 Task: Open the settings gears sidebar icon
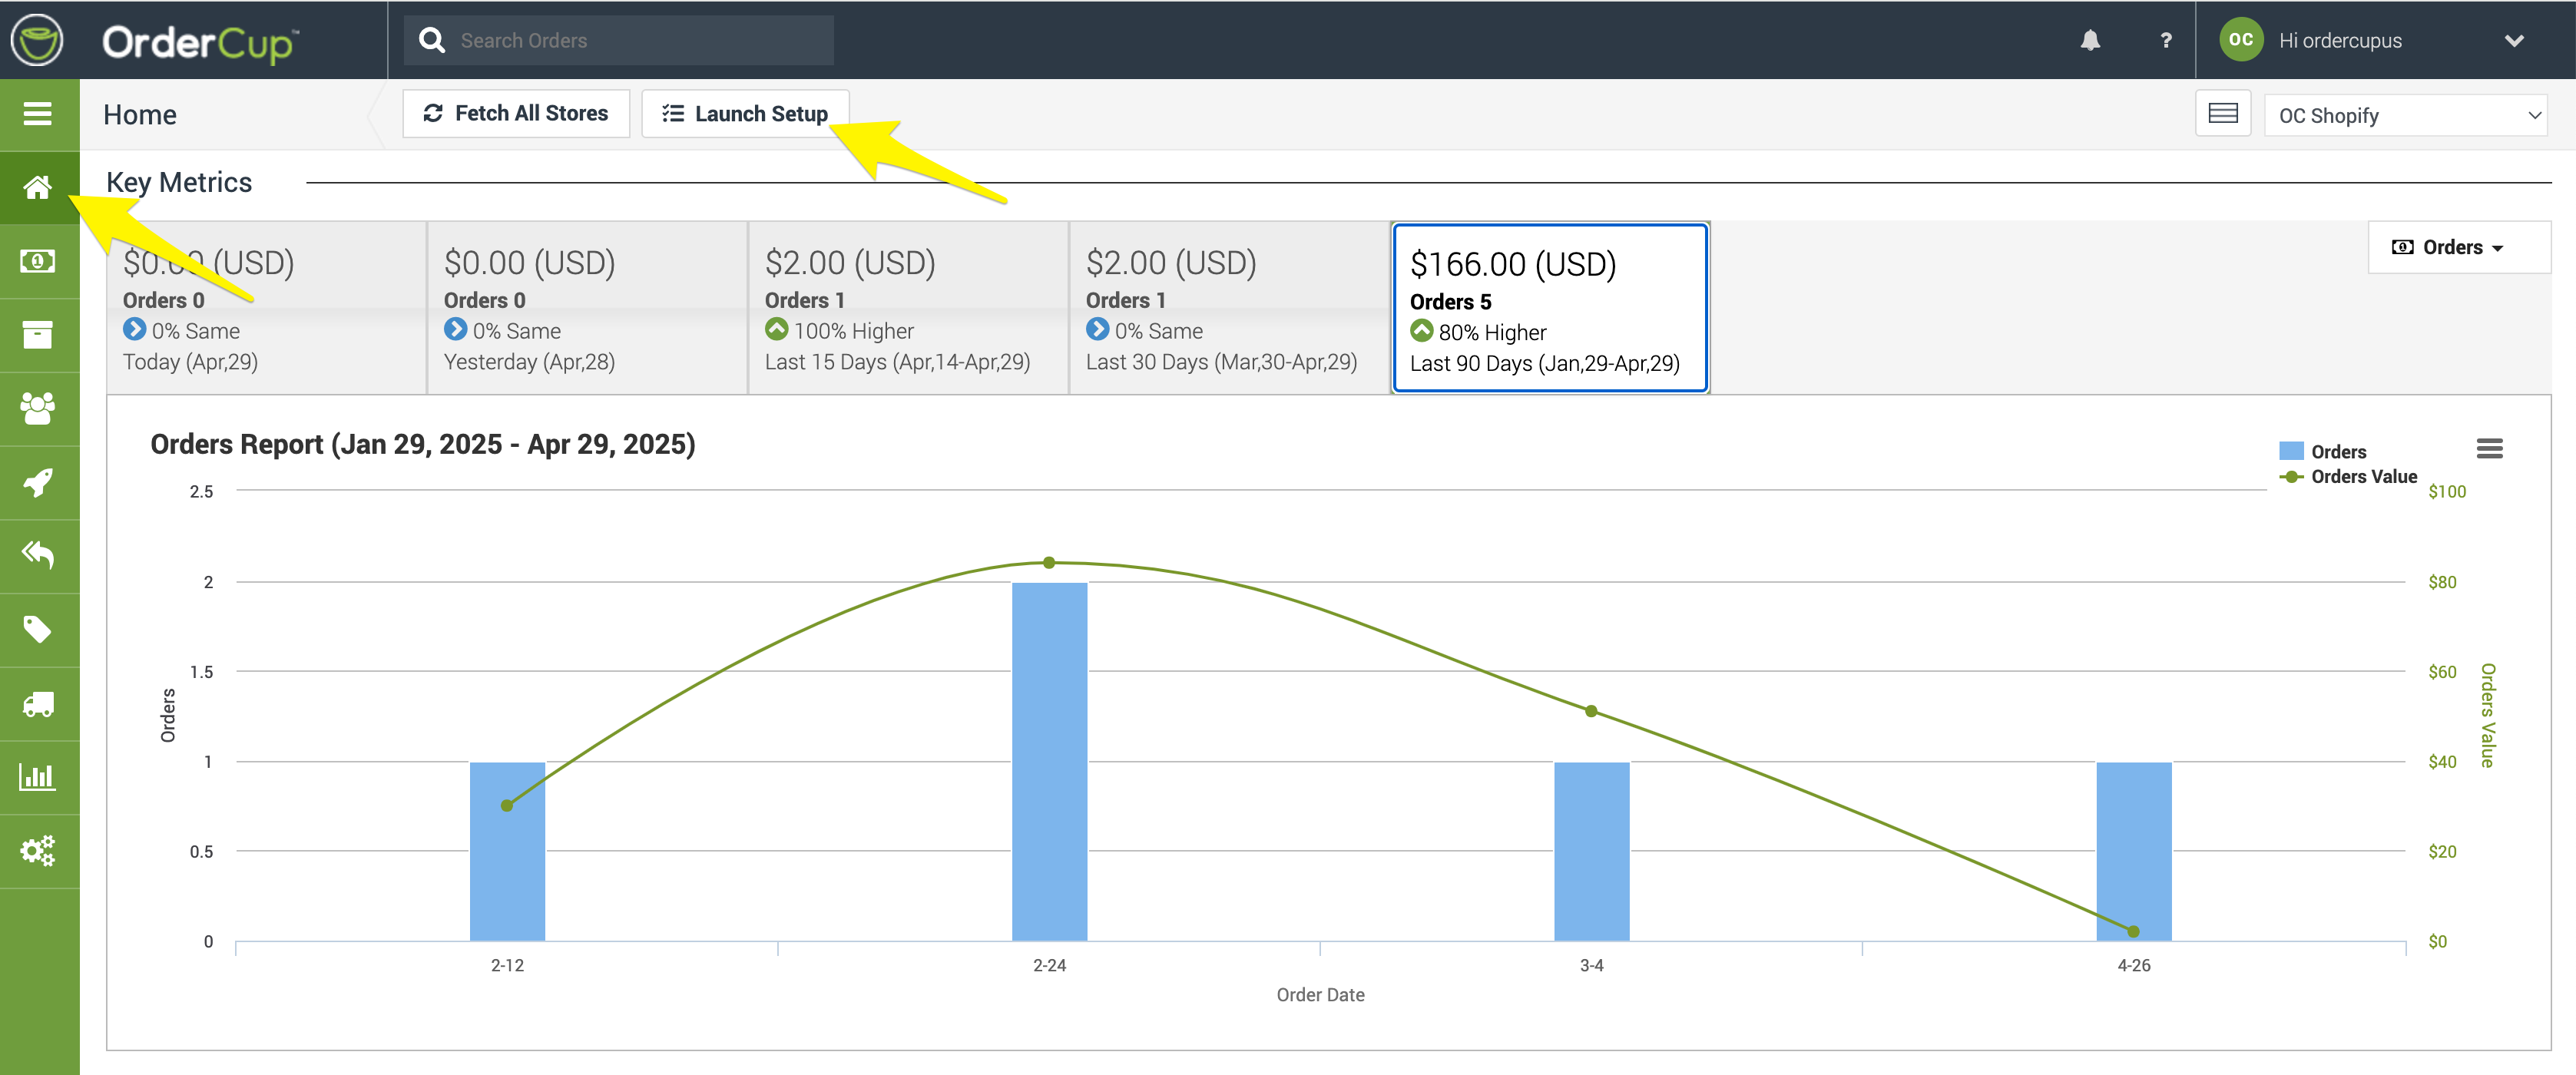(x=38, y=851)
